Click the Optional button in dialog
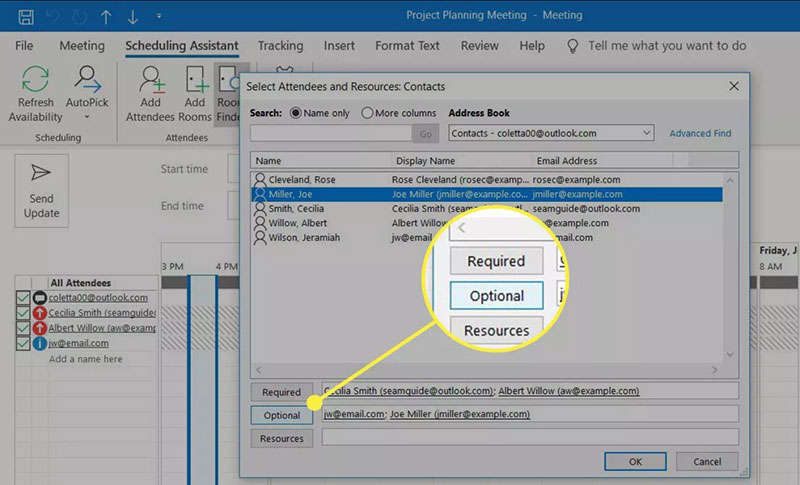This screenshot has width=800, height=485. [282, 416]
